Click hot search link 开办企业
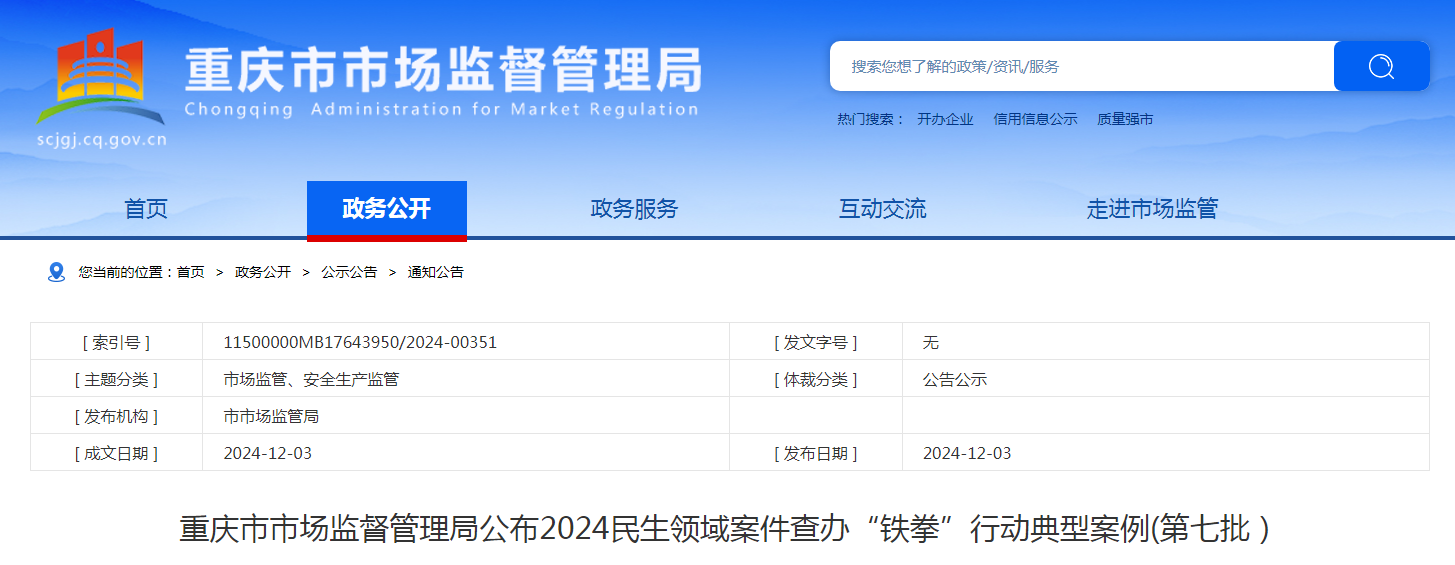 click(945, 119)
